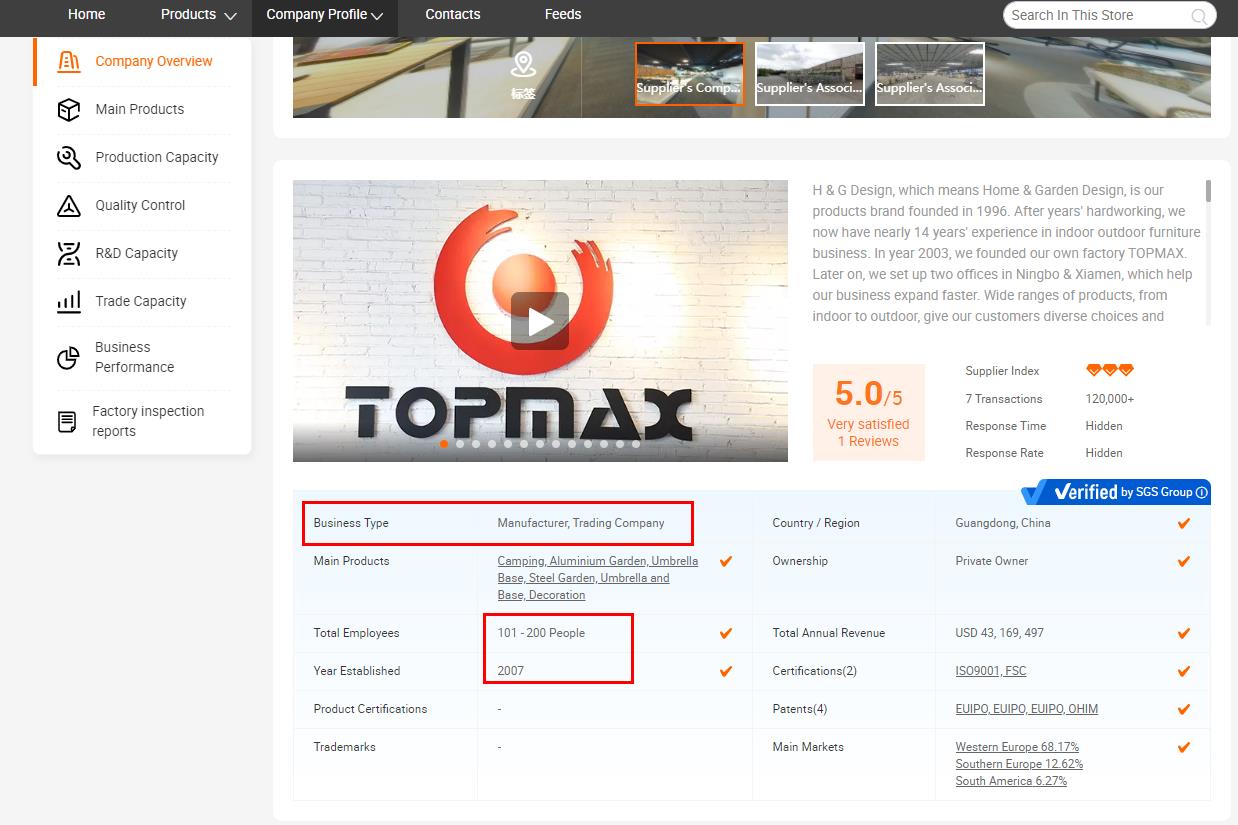Click the Manufacturer, Trading Company value

581,523
